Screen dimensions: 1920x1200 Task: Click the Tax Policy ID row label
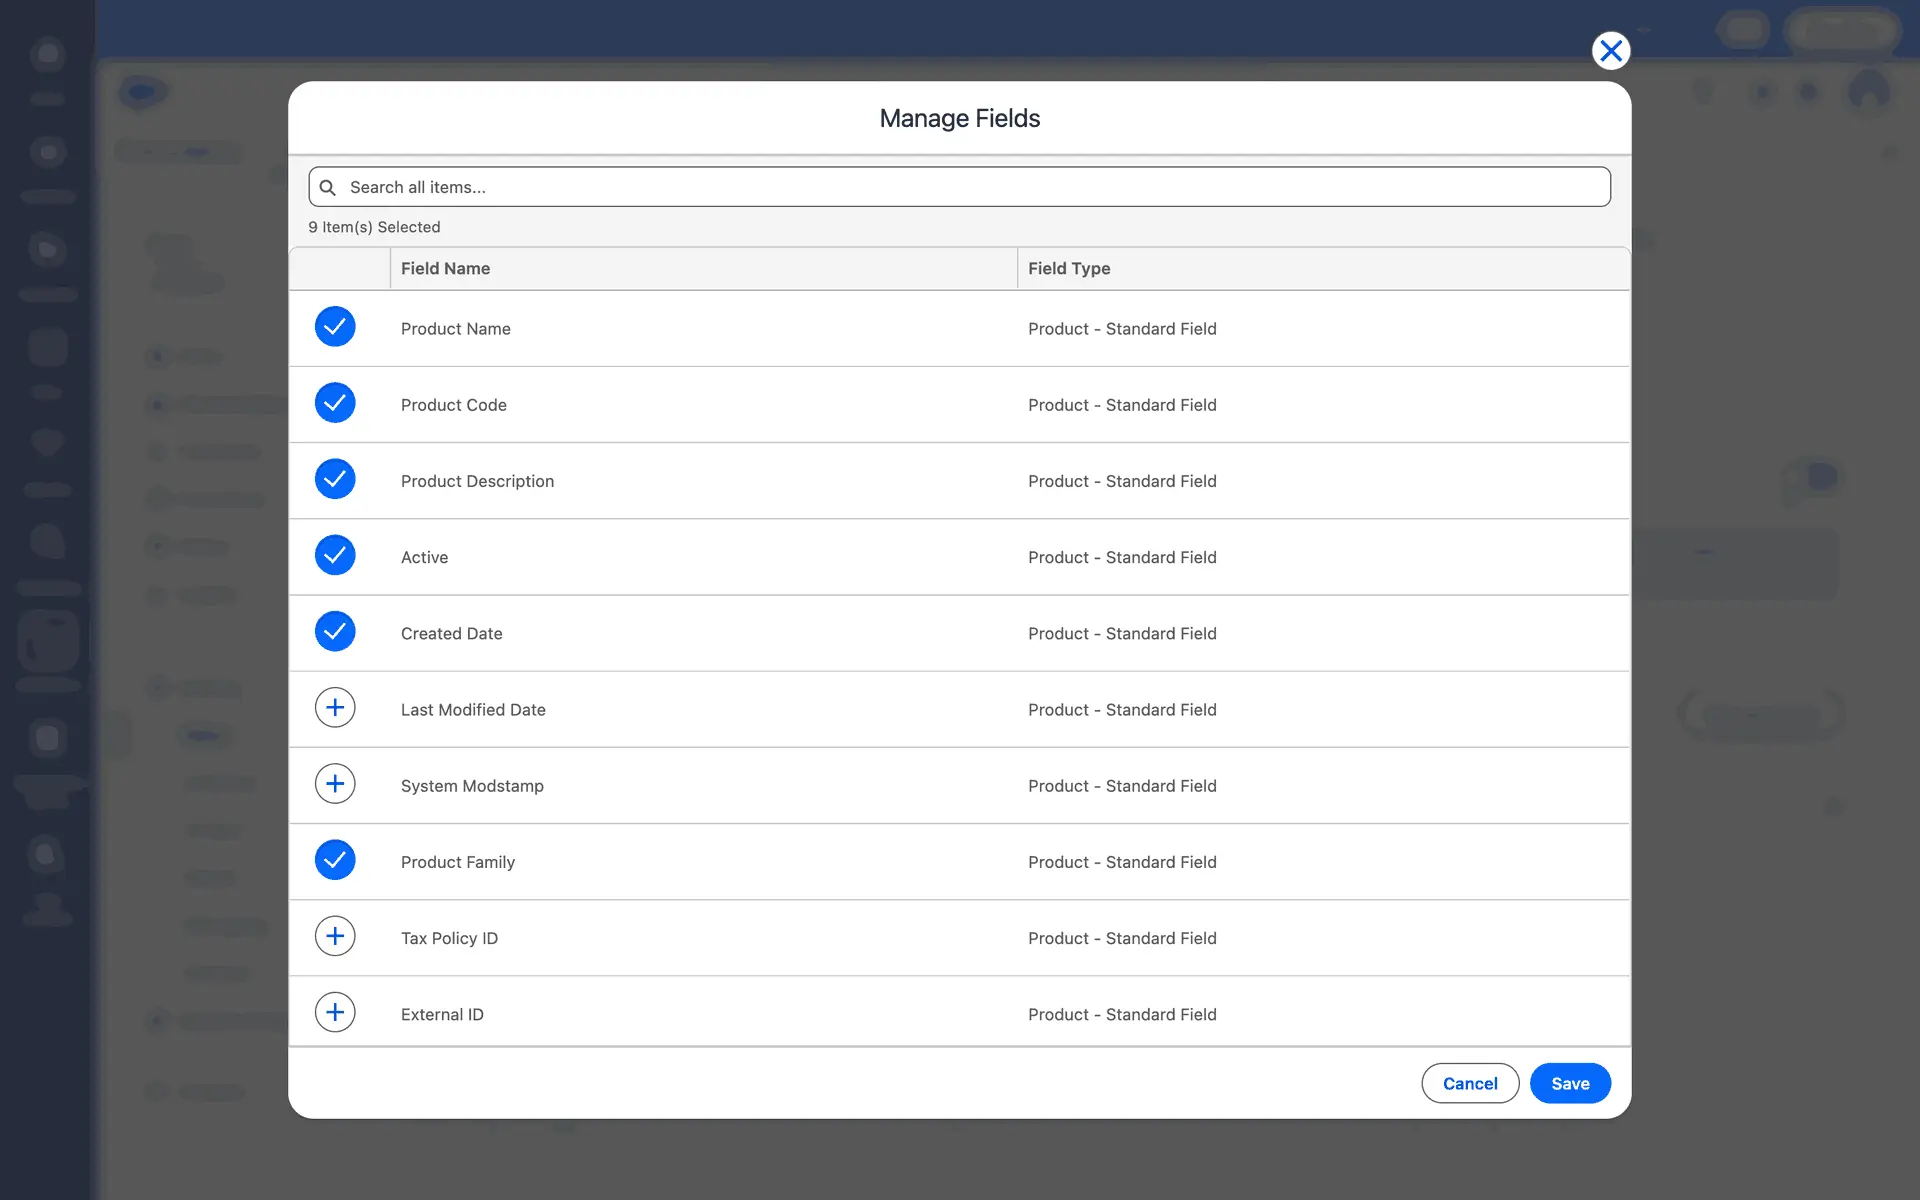coord(449,938)
